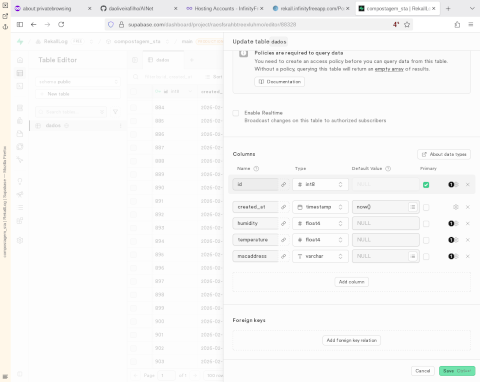480x382 pixels.
Task: Open the varchar type dropdown for macaddress
Action: (x=320, y=256)
